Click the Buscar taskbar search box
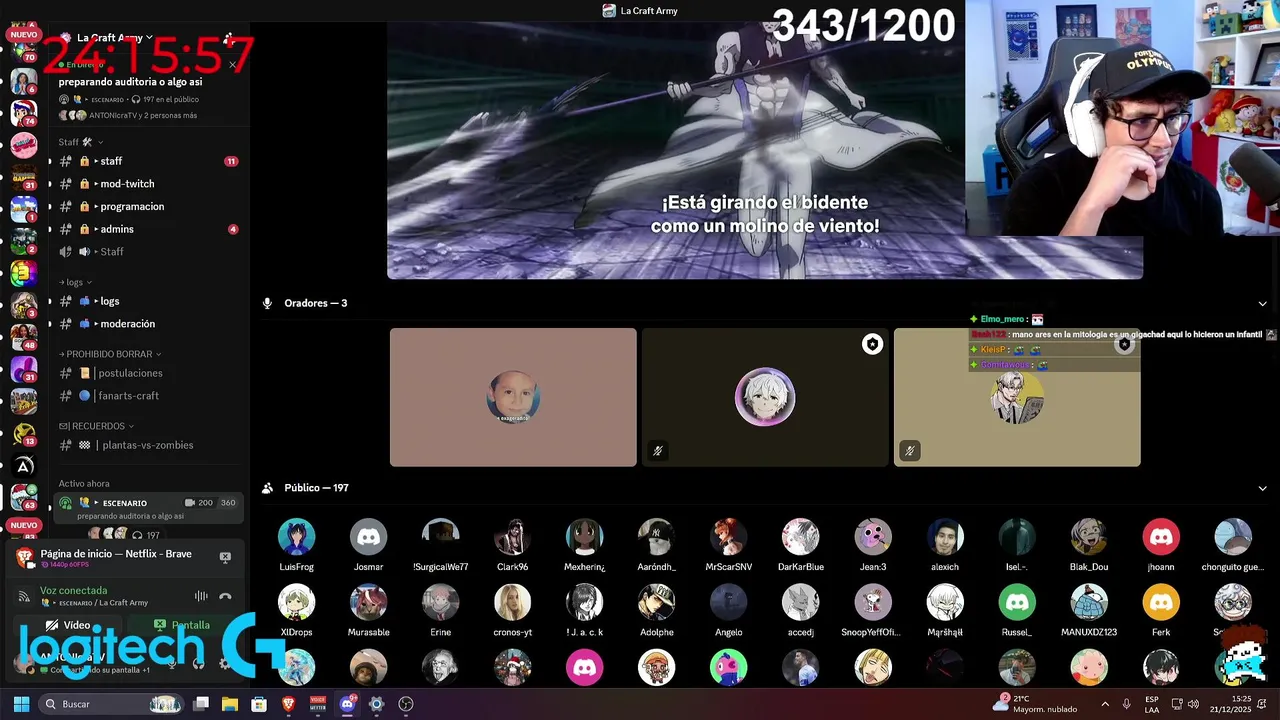Viewport: 1280px width, 720px height. (x=111, y=704)
